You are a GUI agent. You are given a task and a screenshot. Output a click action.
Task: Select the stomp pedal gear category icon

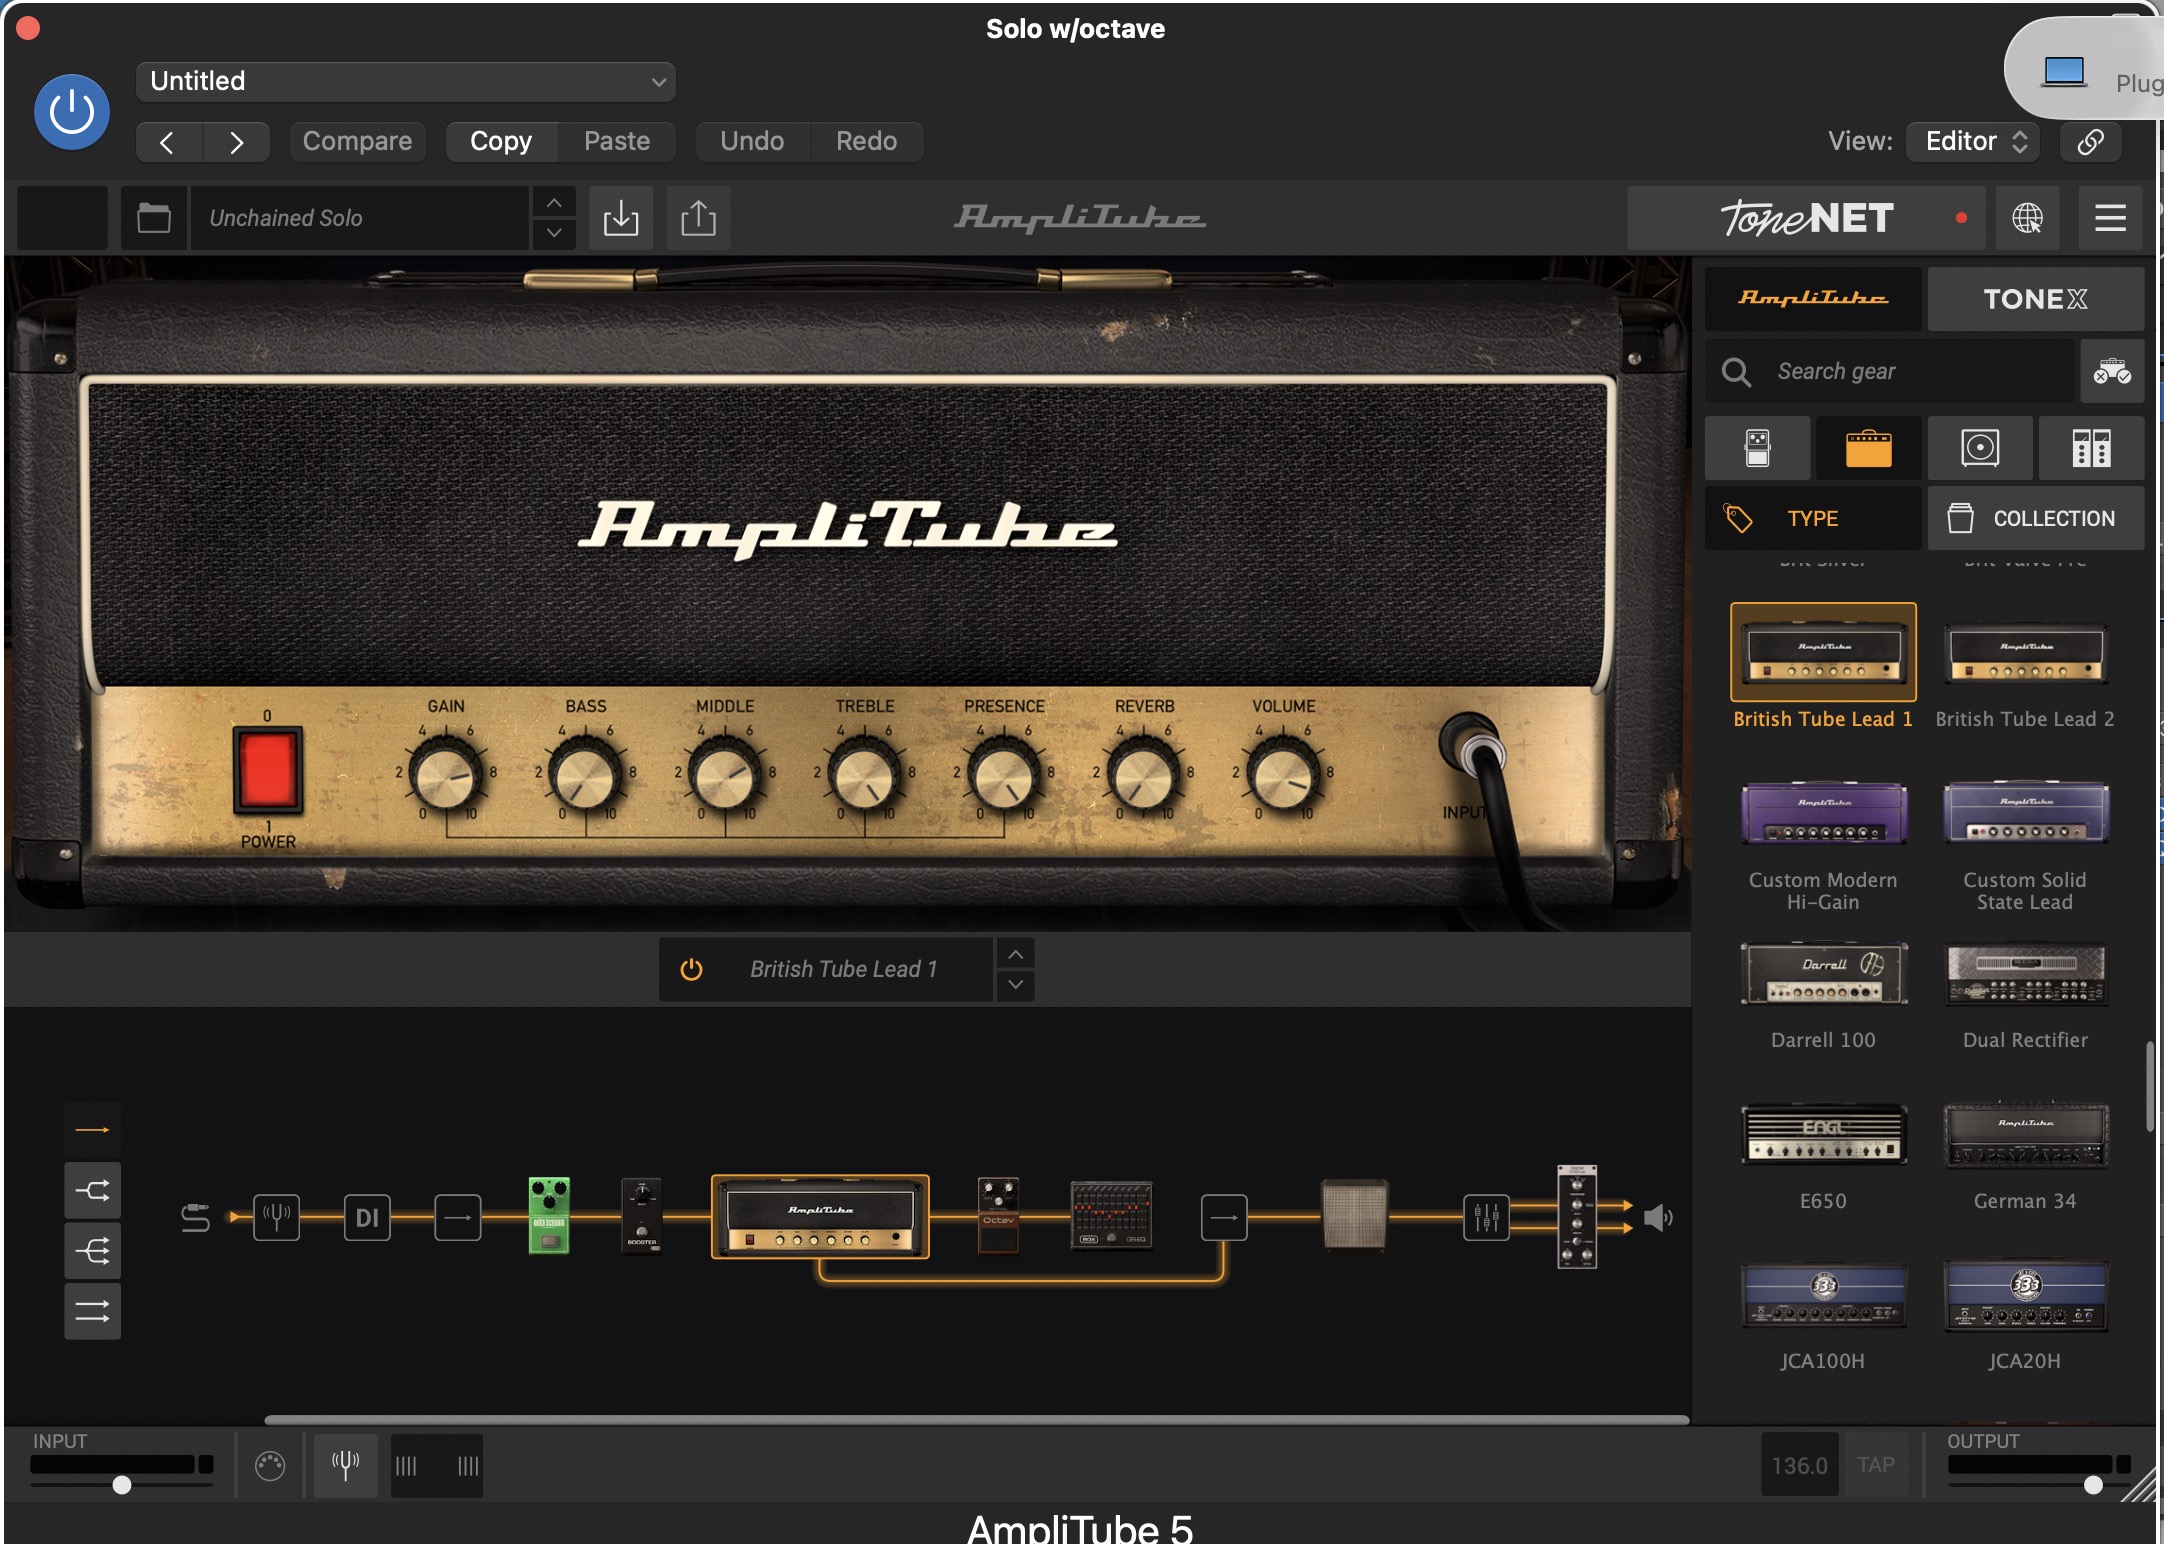[x=1757, y=448]
